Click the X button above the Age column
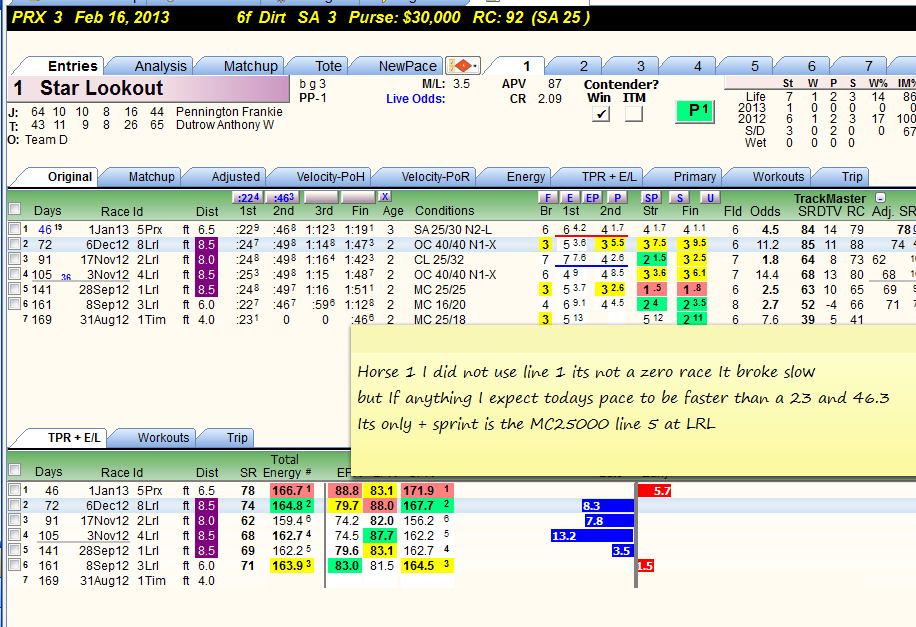Viewport: 916px width, 627px height. (x=384, y=197)
